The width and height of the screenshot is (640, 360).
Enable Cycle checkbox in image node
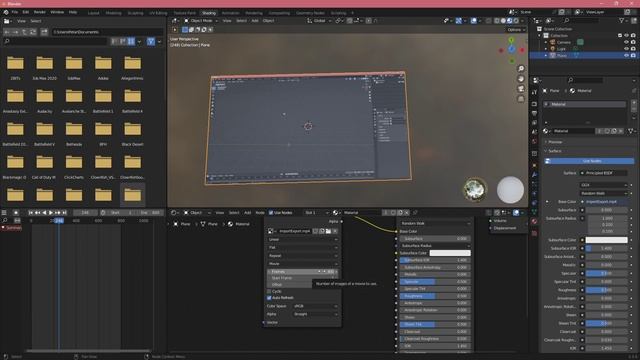(269, 291)
